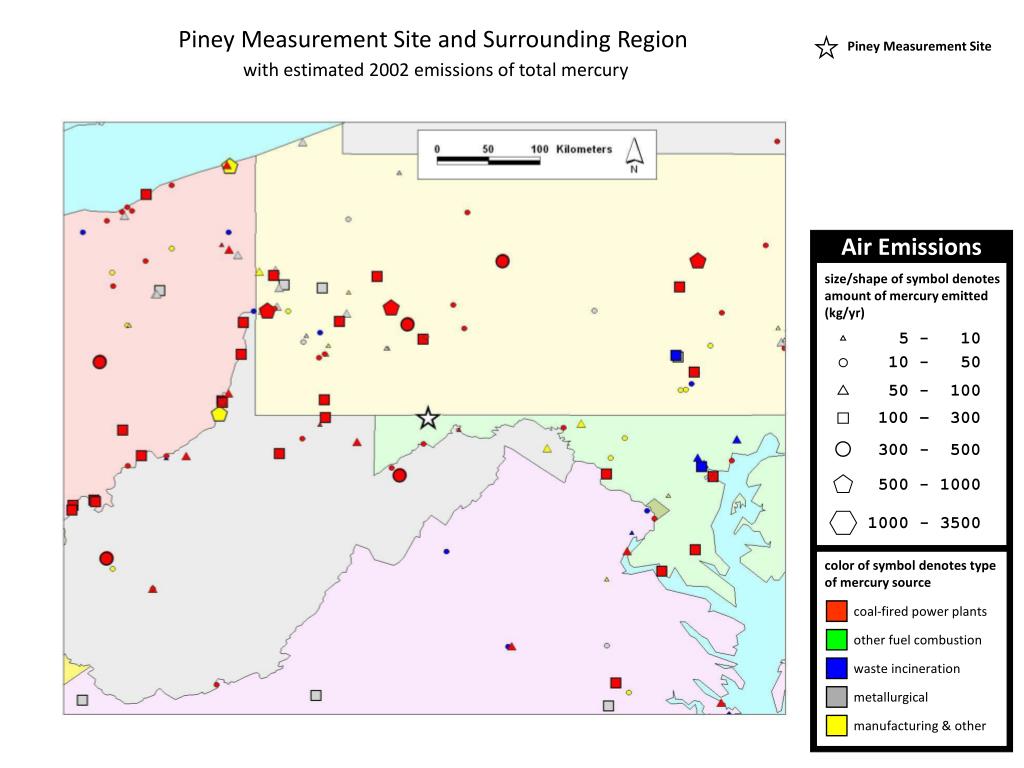
Task: Click the star icon beside Piney Measurement Site label
Action: pos(826,48)
